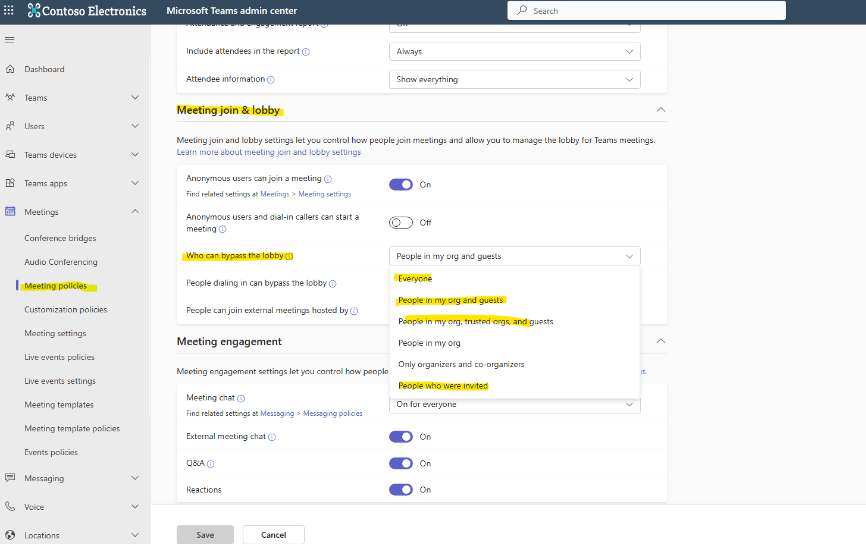Image resolution: width=866 pixels, height=544 pixels.
Task: Close Who can bypass the lobby dropdown
Action: 515,256
